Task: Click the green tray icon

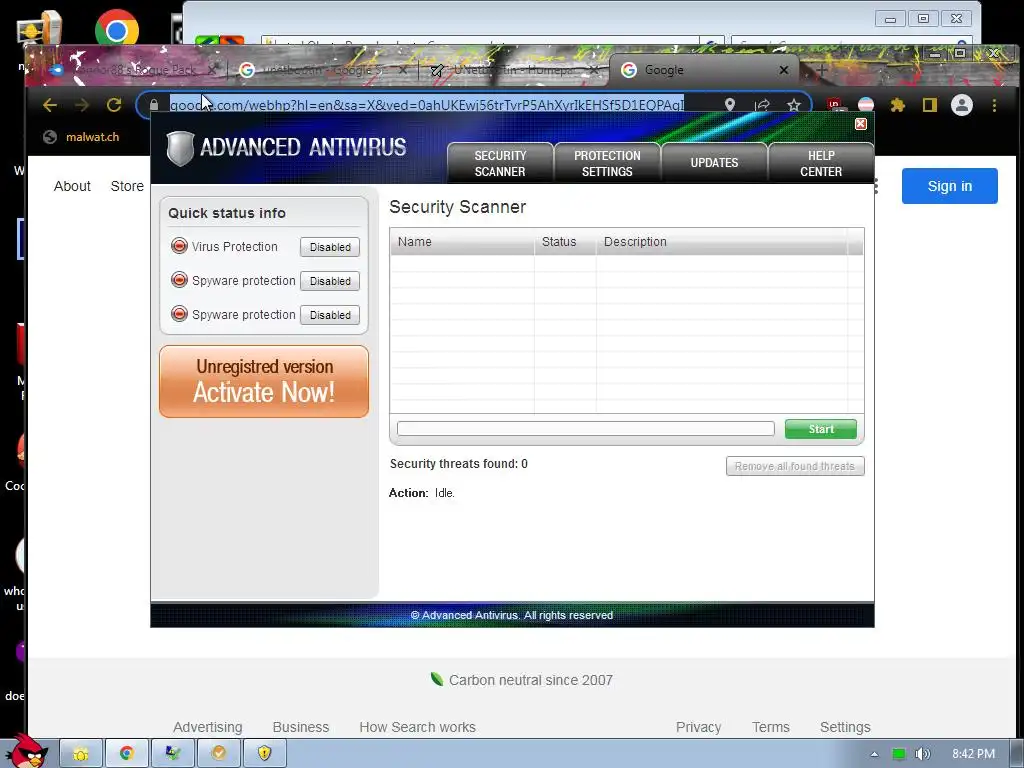Action: point(899,754)
